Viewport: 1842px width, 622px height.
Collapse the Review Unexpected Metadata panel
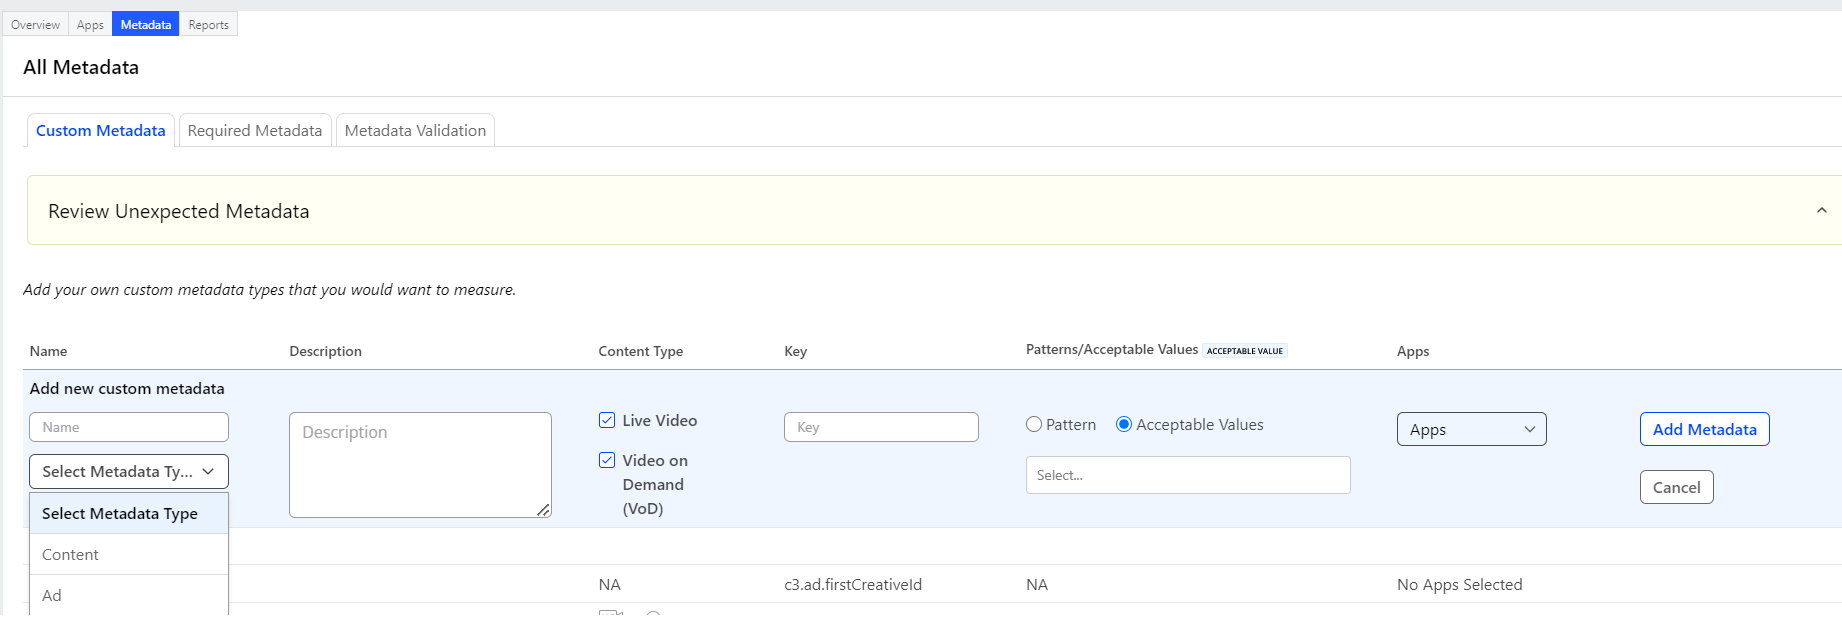click(x=1821, y=210)
